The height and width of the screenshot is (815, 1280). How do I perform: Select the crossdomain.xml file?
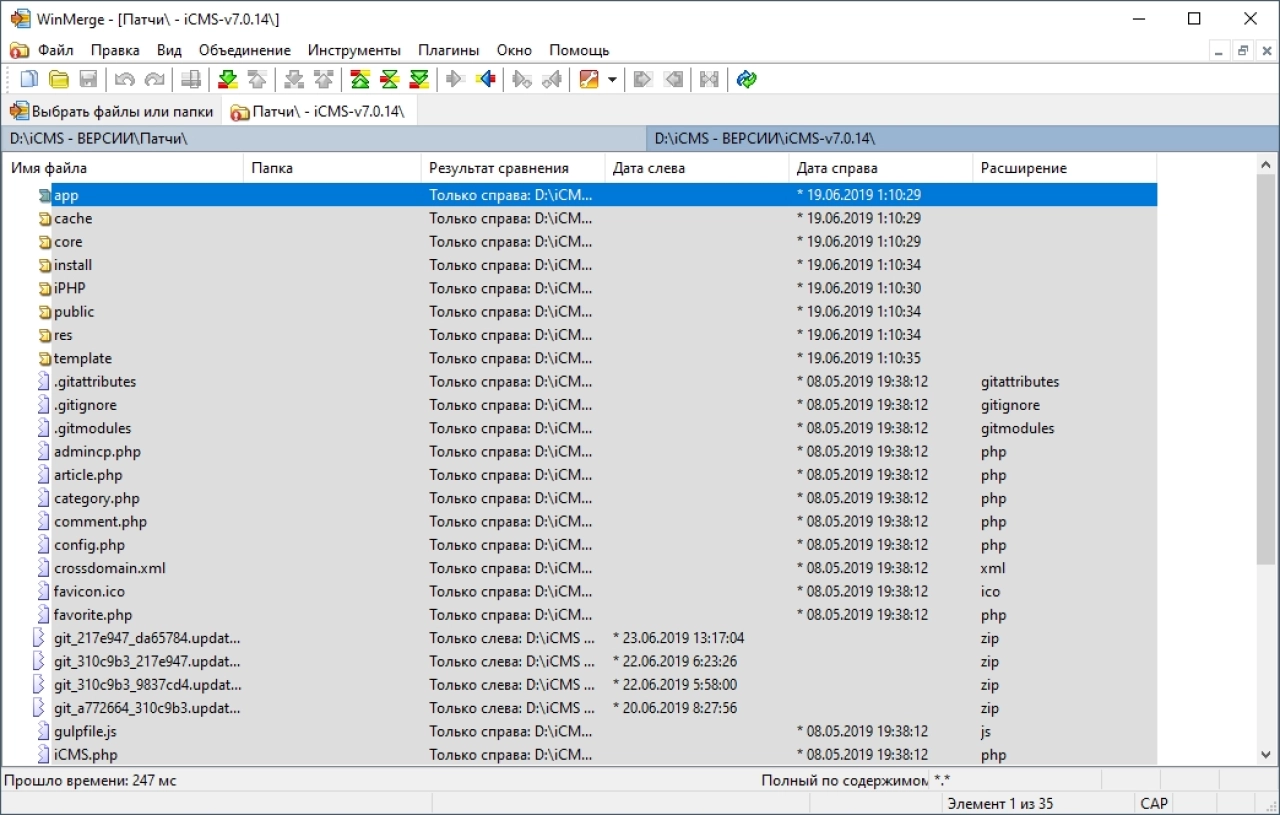tap(580, 568)
